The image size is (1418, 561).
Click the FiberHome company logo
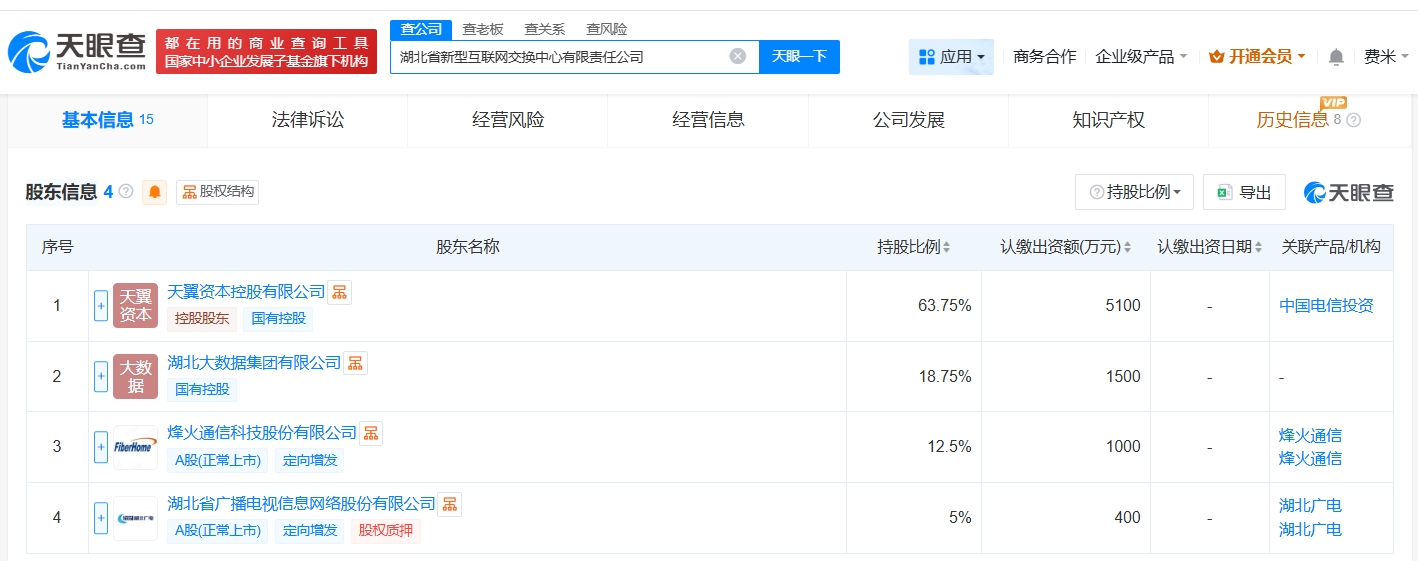tap(135, 447)
